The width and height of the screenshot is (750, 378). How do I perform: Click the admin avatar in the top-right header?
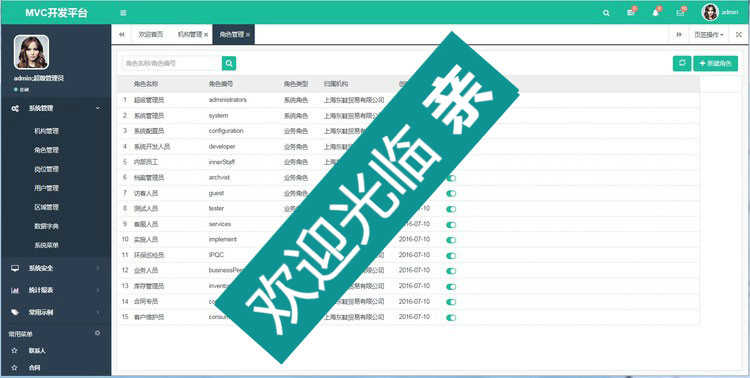[710, 12]
